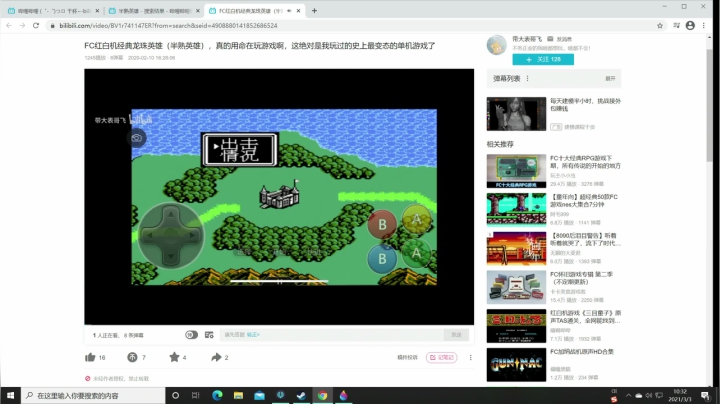
Task: Follow the uploader with 关注 button
Action: coord(543,59)
